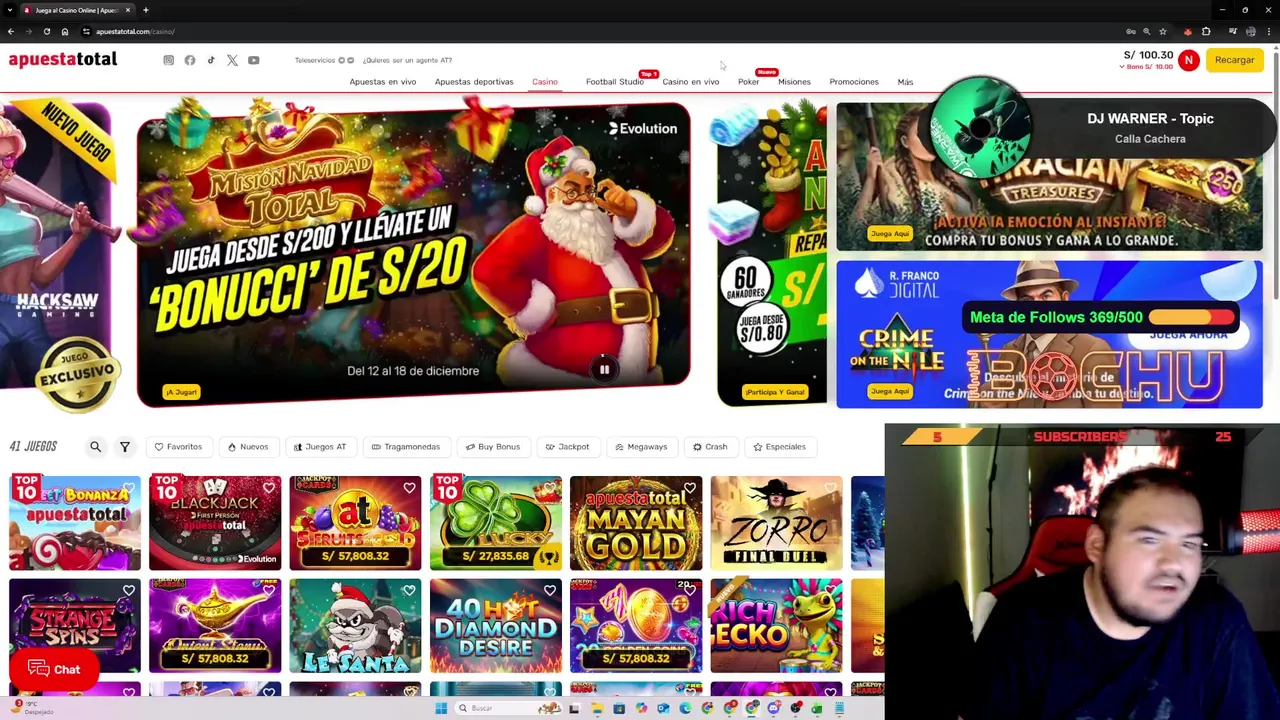This screenshot has width=1280, height=720.
Task: Click the site info icon in address bar
Action: click(86, 31)
